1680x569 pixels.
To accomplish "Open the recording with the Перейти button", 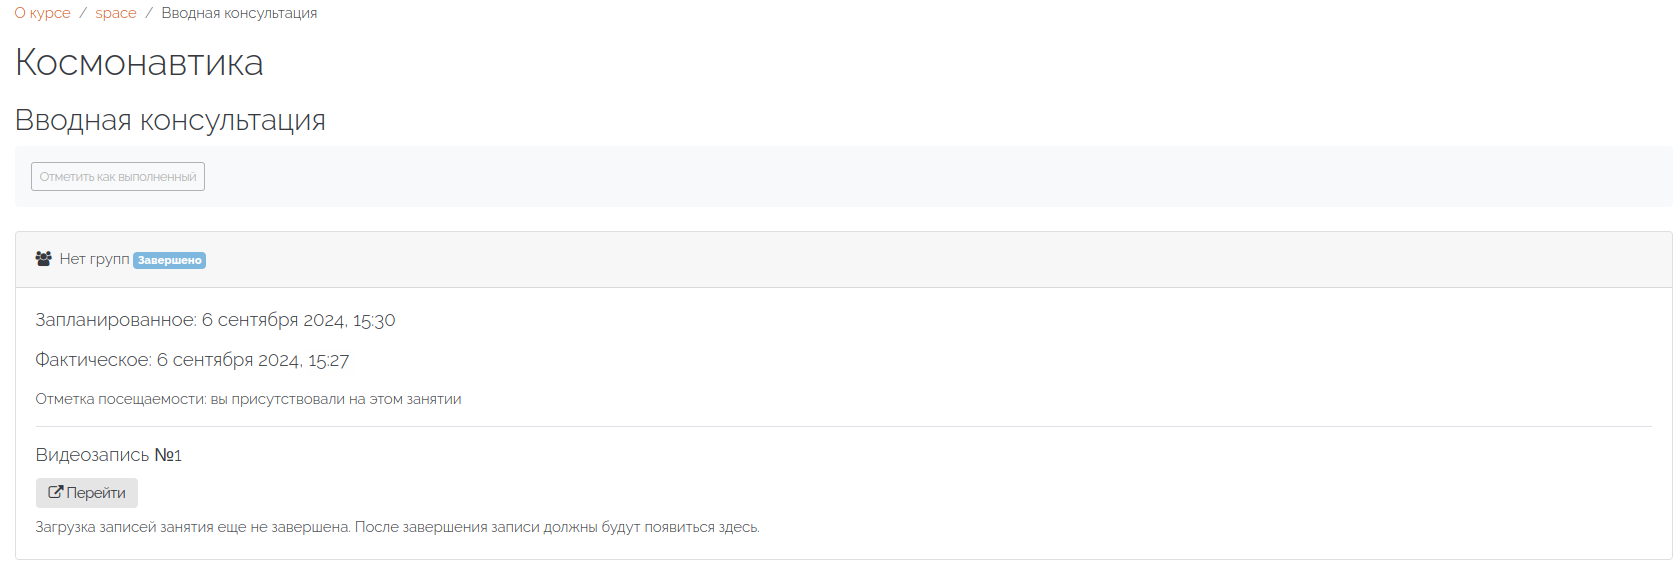I will [87, 493].
